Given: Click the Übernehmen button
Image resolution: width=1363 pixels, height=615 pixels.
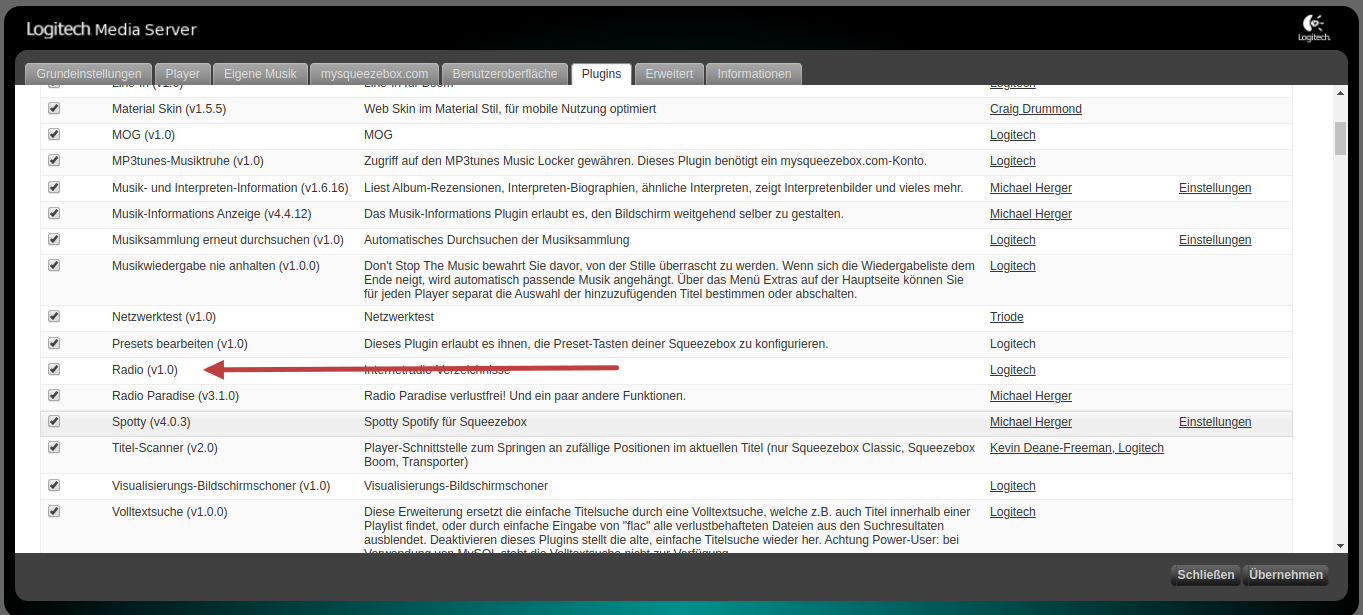Looking at the screenshot, I should pos(1286,575).
